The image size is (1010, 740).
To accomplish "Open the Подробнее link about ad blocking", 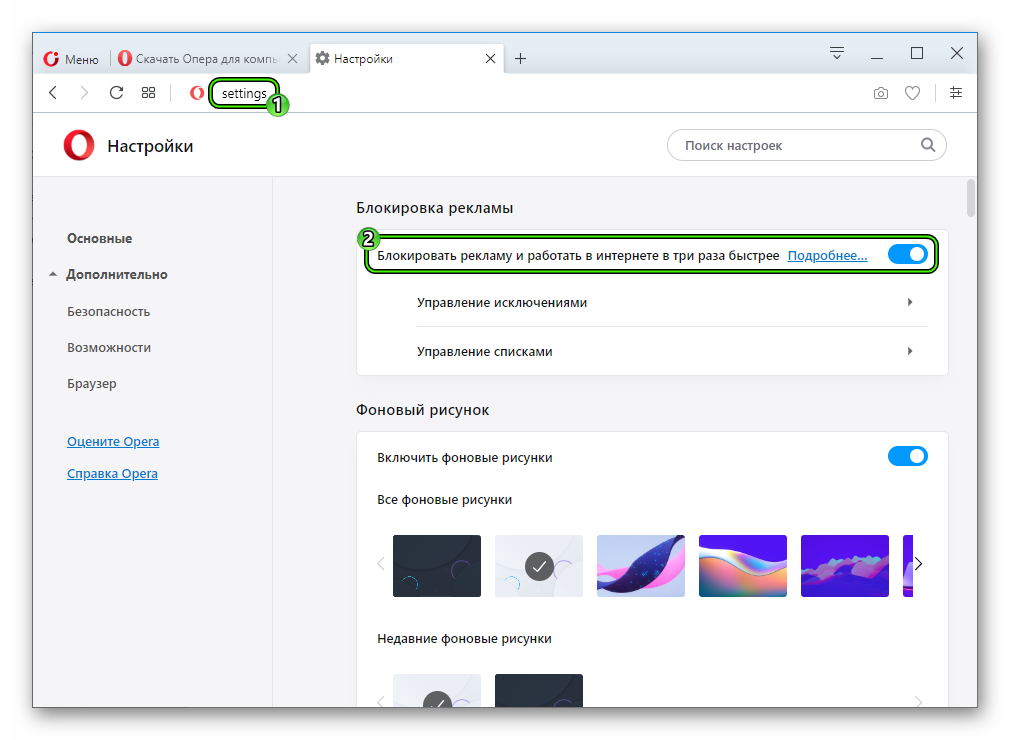I will coord(827,256).
